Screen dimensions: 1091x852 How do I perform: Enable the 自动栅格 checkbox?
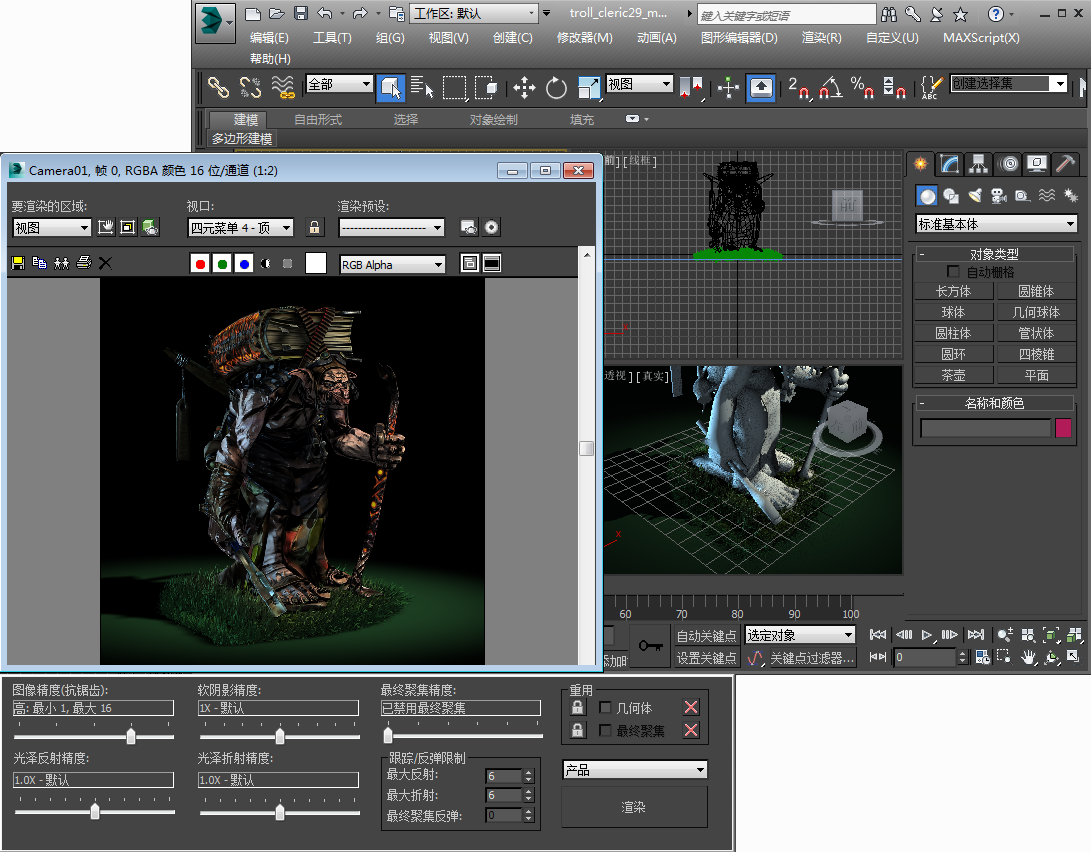point(953,272)
